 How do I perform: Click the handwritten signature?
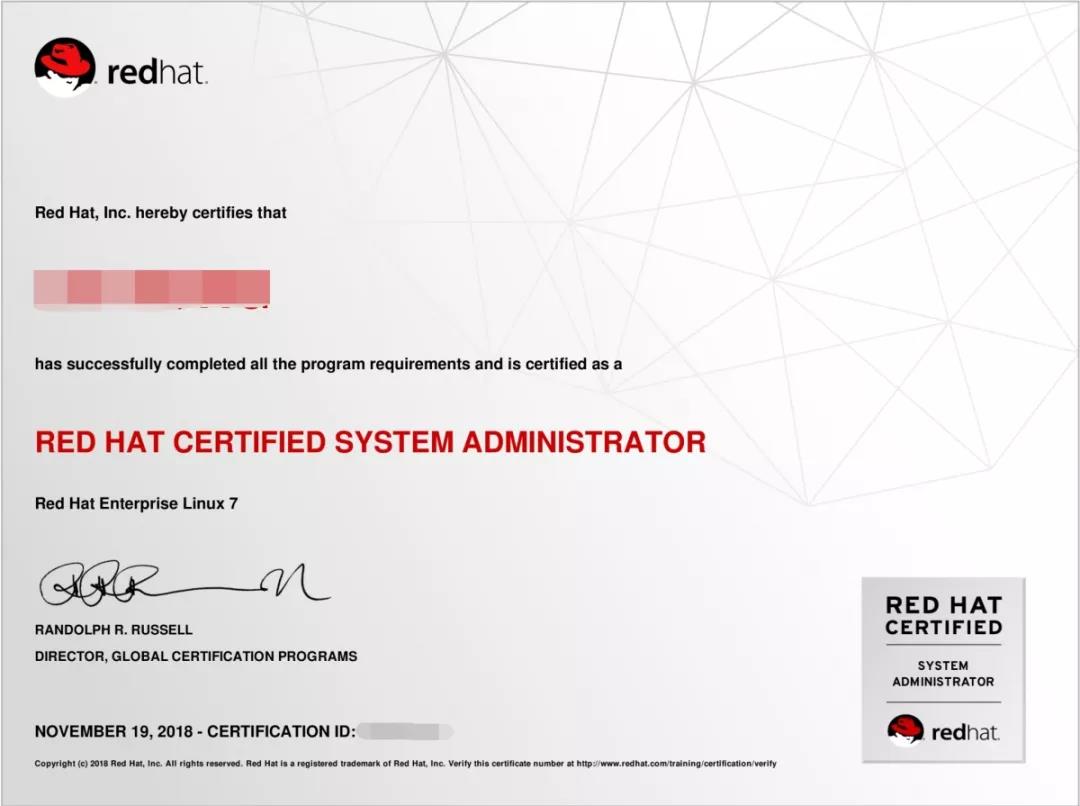(x=184, y=585)
